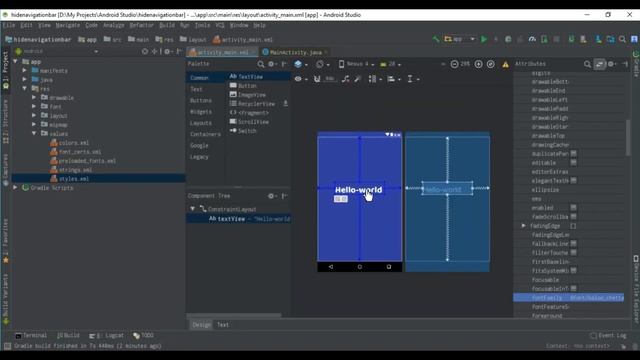Viewport: 640px width, 360px height.
Task: Open the File menu
Action: [9, 25]
